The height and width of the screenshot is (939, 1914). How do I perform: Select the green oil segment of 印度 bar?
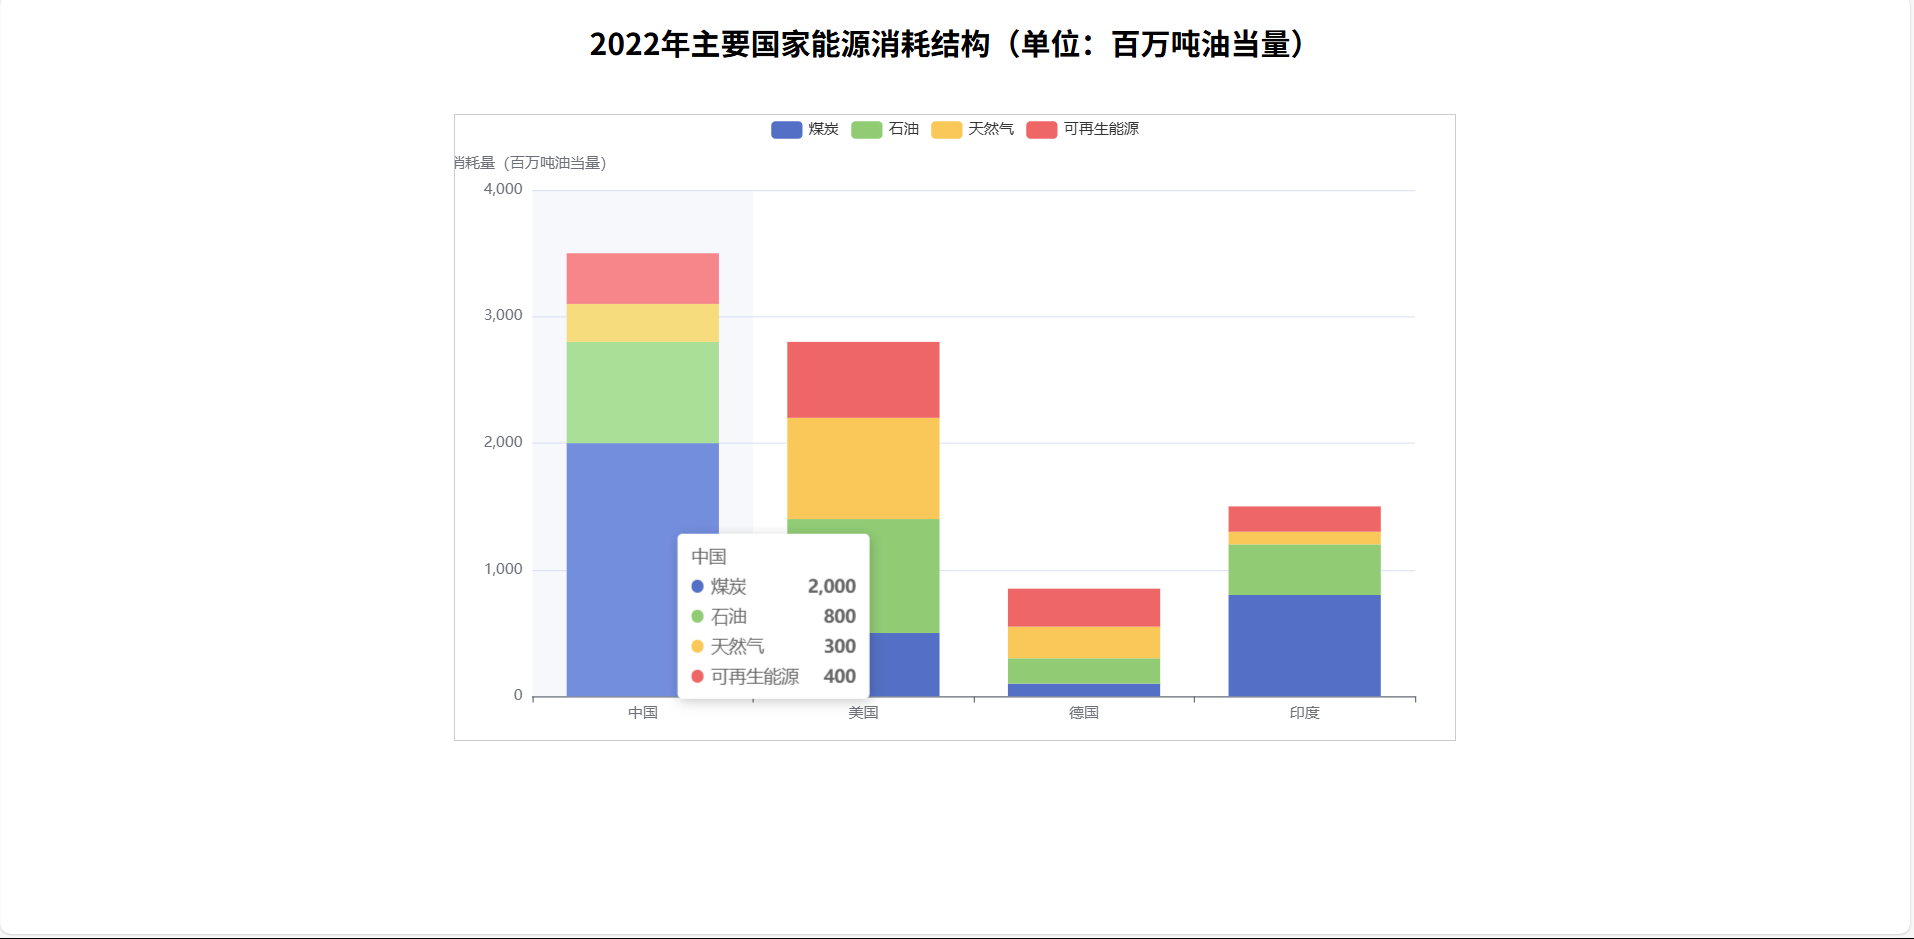[x=1304, y=570]
